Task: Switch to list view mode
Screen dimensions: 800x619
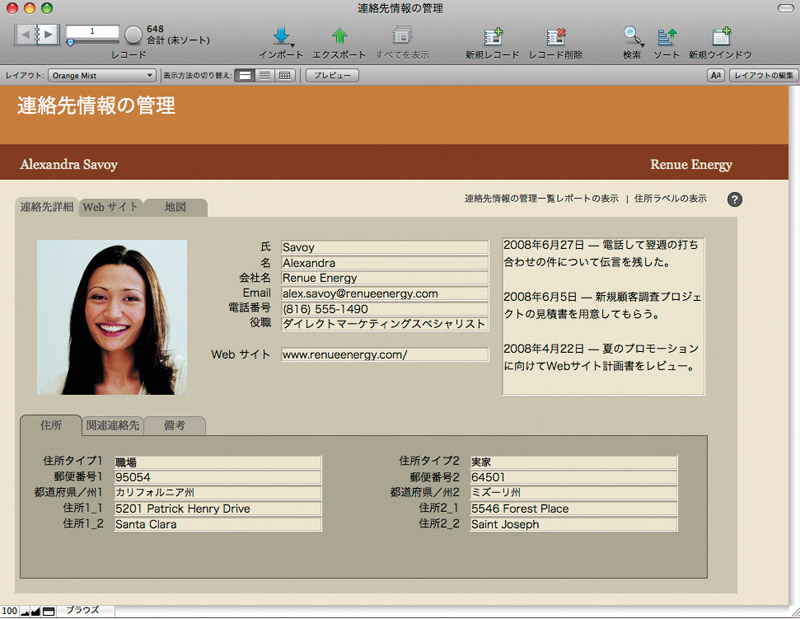Action: (x=264, y=75)
